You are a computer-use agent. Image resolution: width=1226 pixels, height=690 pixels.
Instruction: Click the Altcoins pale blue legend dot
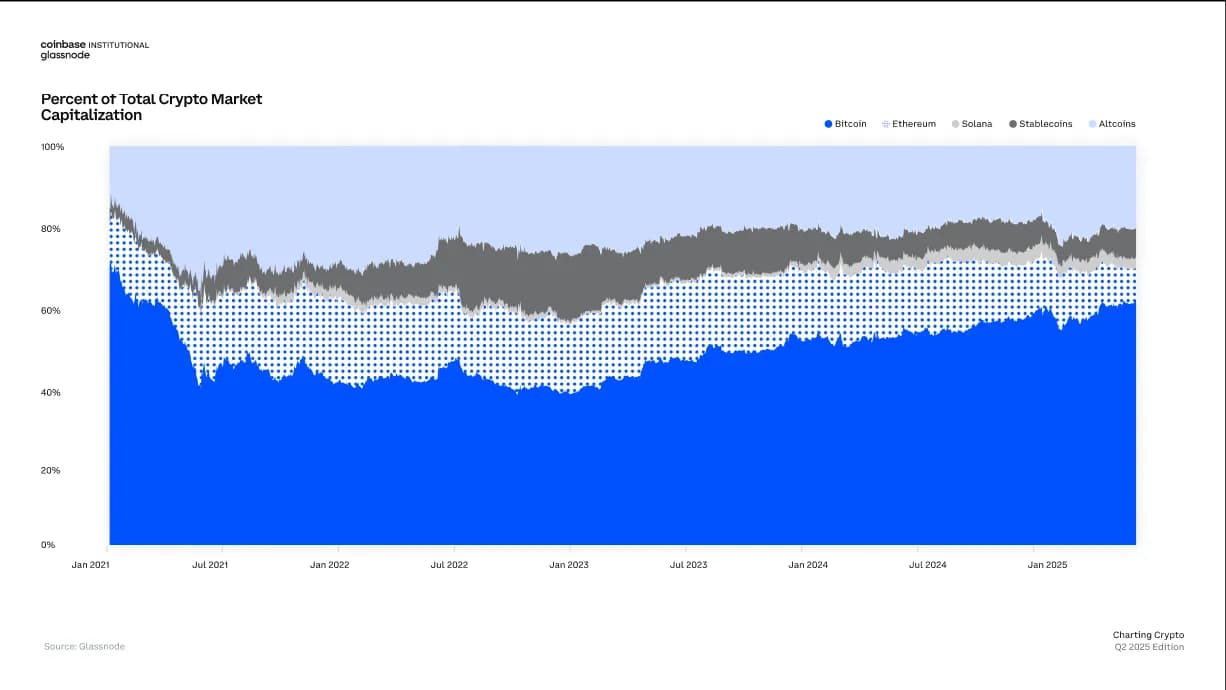1091,124
